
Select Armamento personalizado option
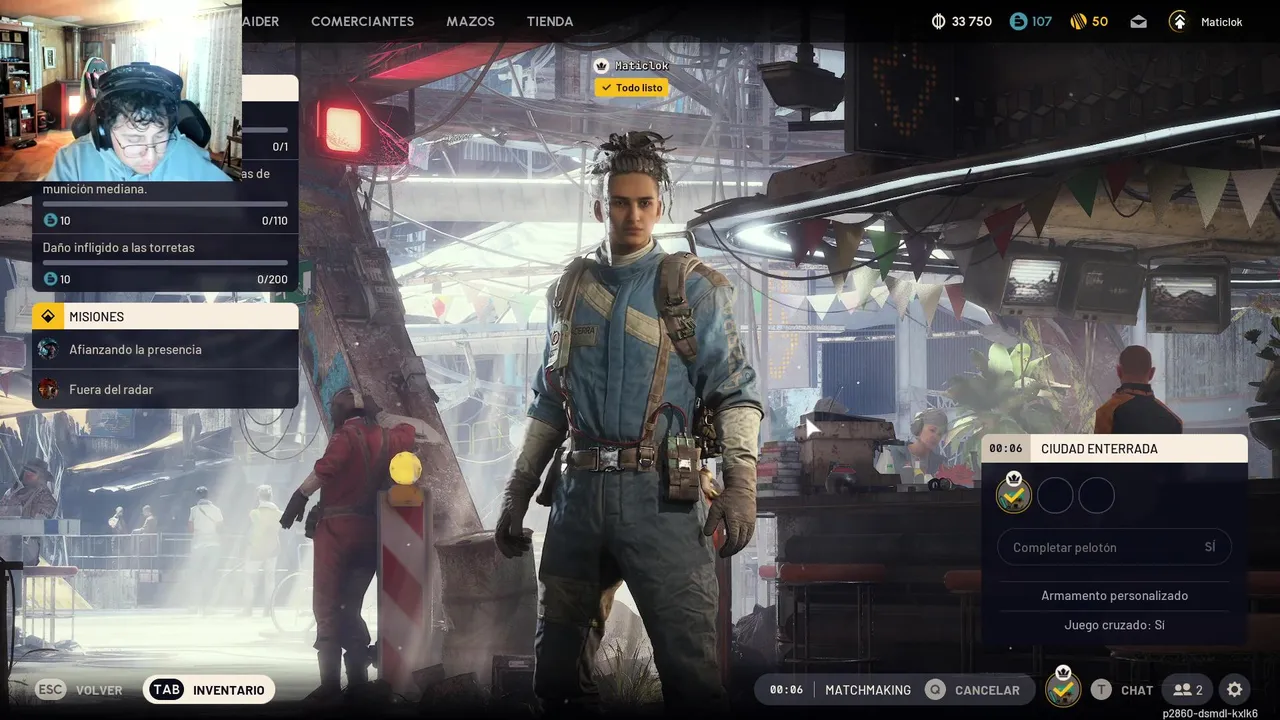(x=1114, y=595)
